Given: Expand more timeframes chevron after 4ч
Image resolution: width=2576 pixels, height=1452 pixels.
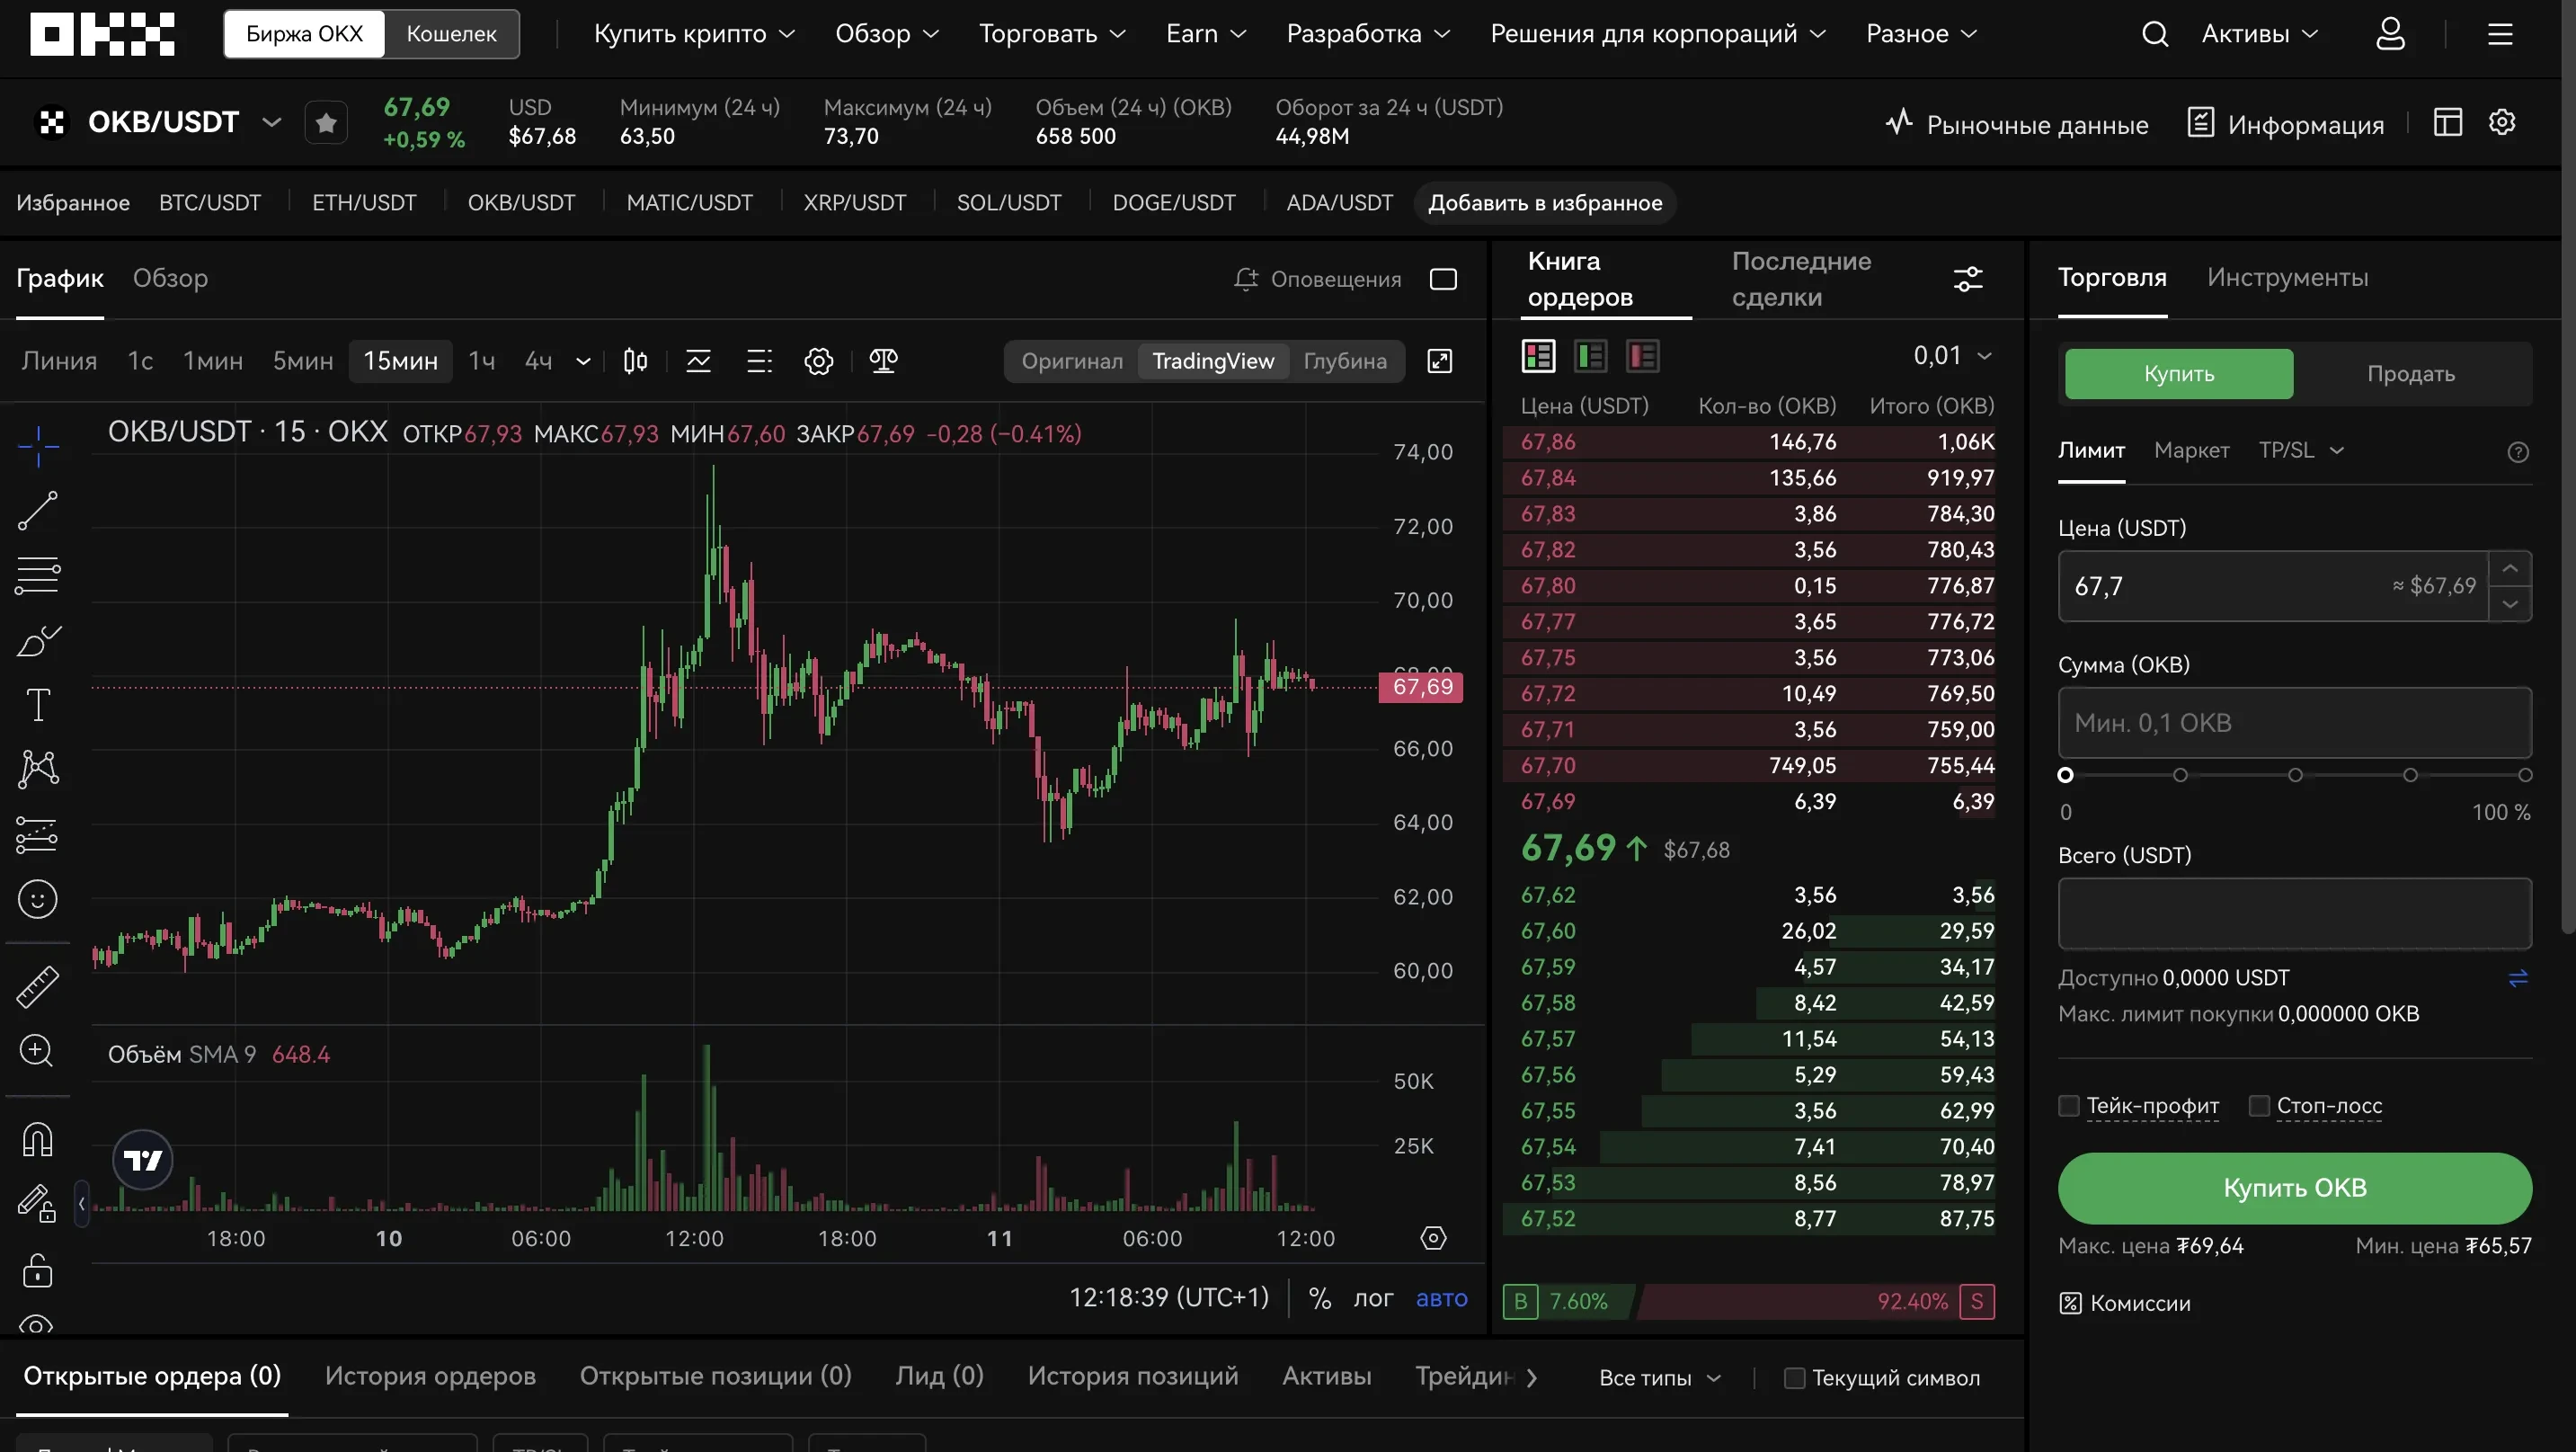Looking at the screenshot, I should [583, 361].
